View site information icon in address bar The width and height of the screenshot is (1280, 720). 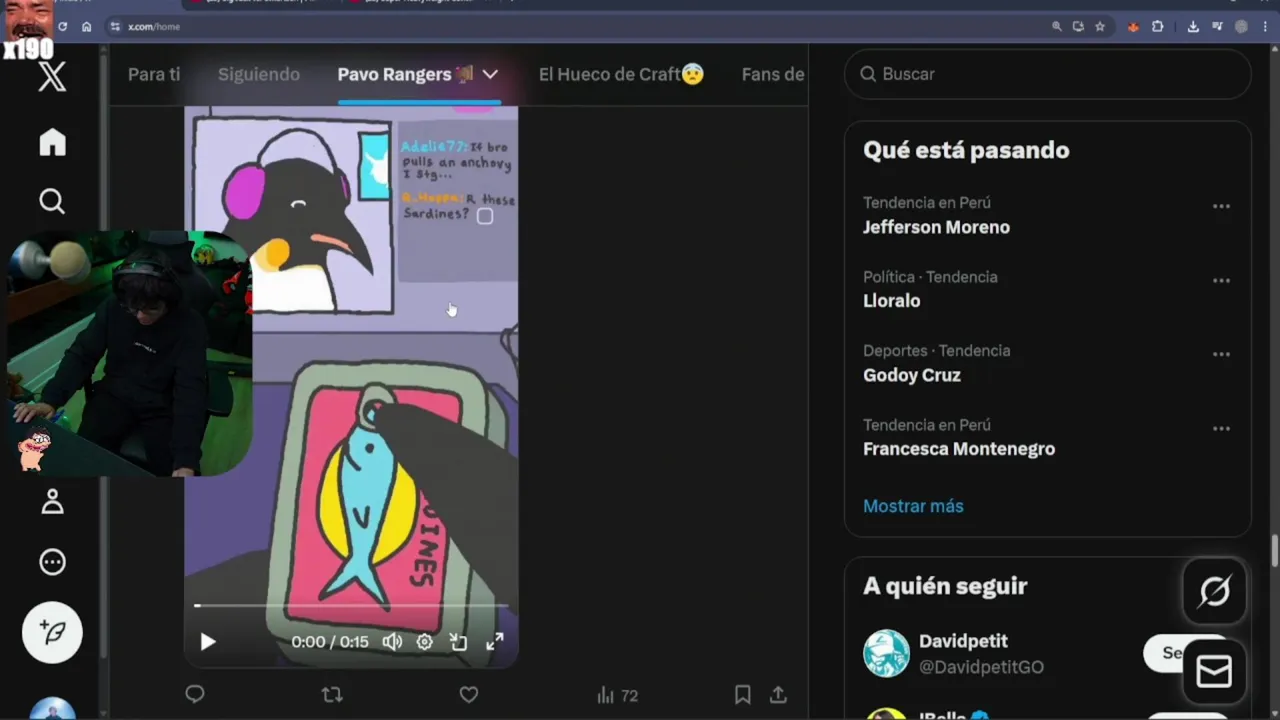click(x=116, y=26)
